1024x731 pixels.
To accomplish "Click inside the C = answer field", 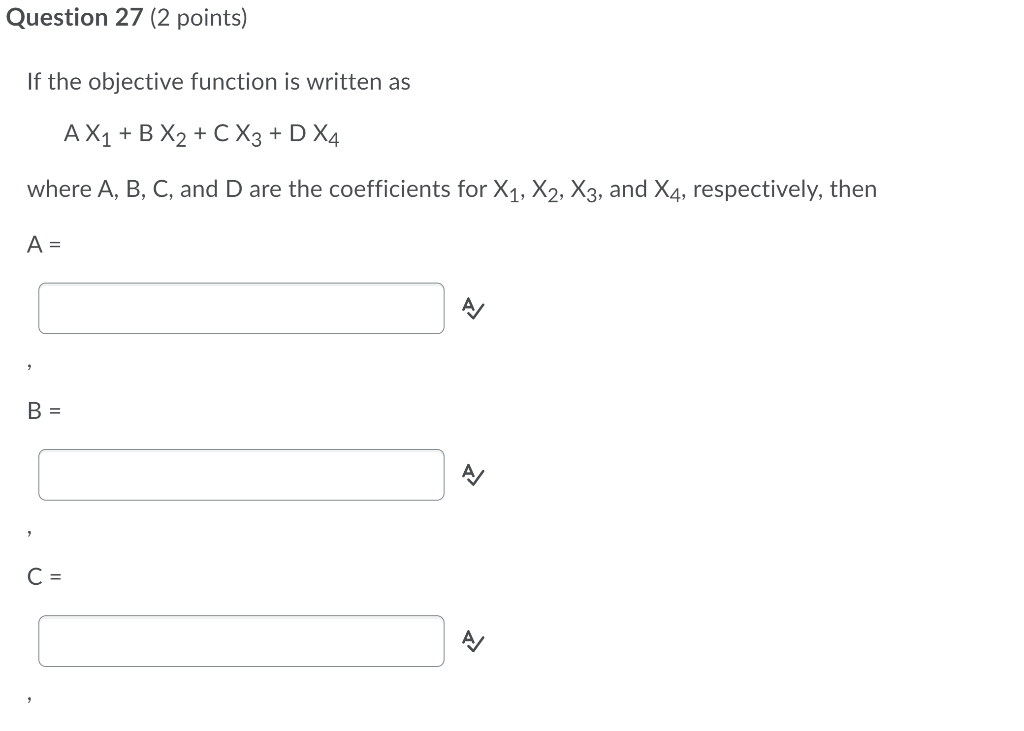I will click(240, 641).
